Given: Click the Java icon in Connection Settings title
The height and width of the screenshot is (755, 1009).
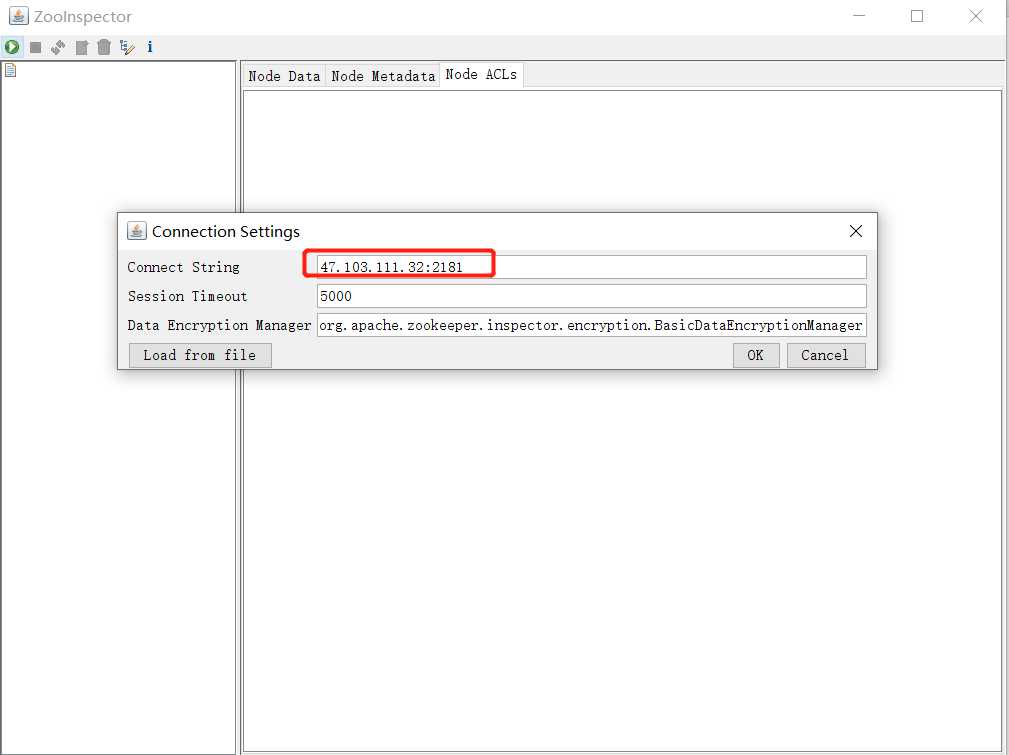Looking at the screenshot, I should 136,231.
